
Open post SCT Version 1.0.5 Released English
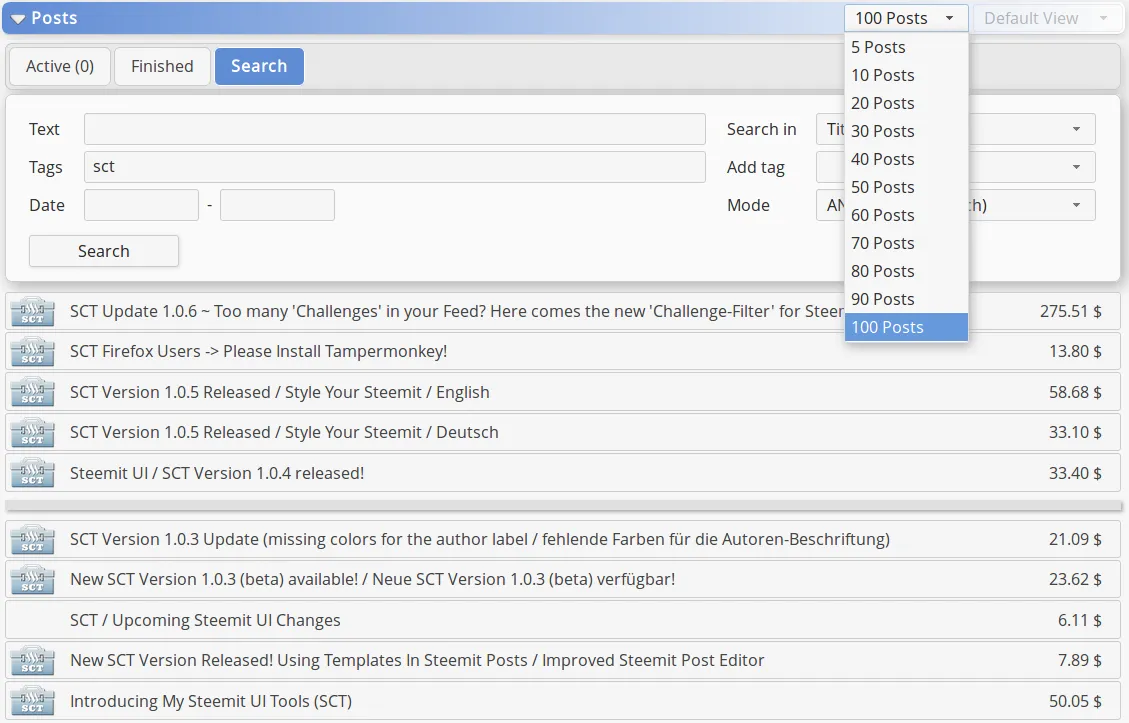279,392
